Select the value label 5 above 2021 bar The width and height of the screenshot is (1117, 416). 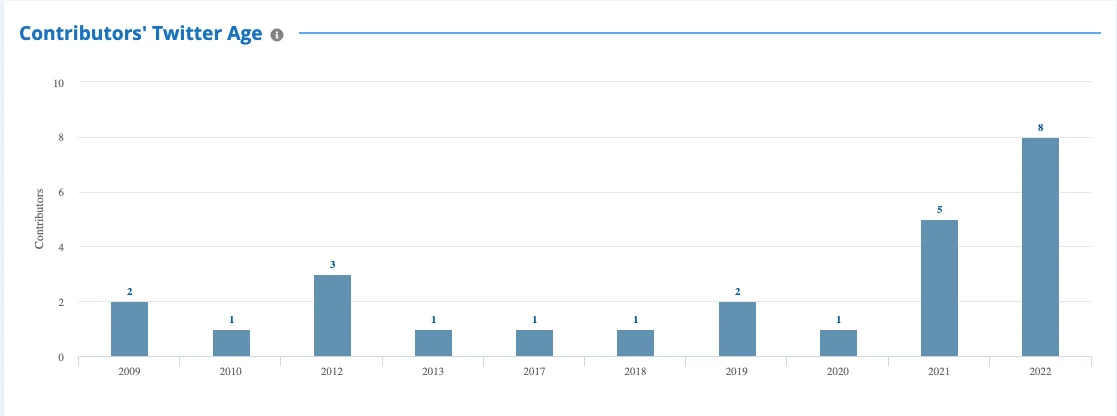[x=939, y=210]
